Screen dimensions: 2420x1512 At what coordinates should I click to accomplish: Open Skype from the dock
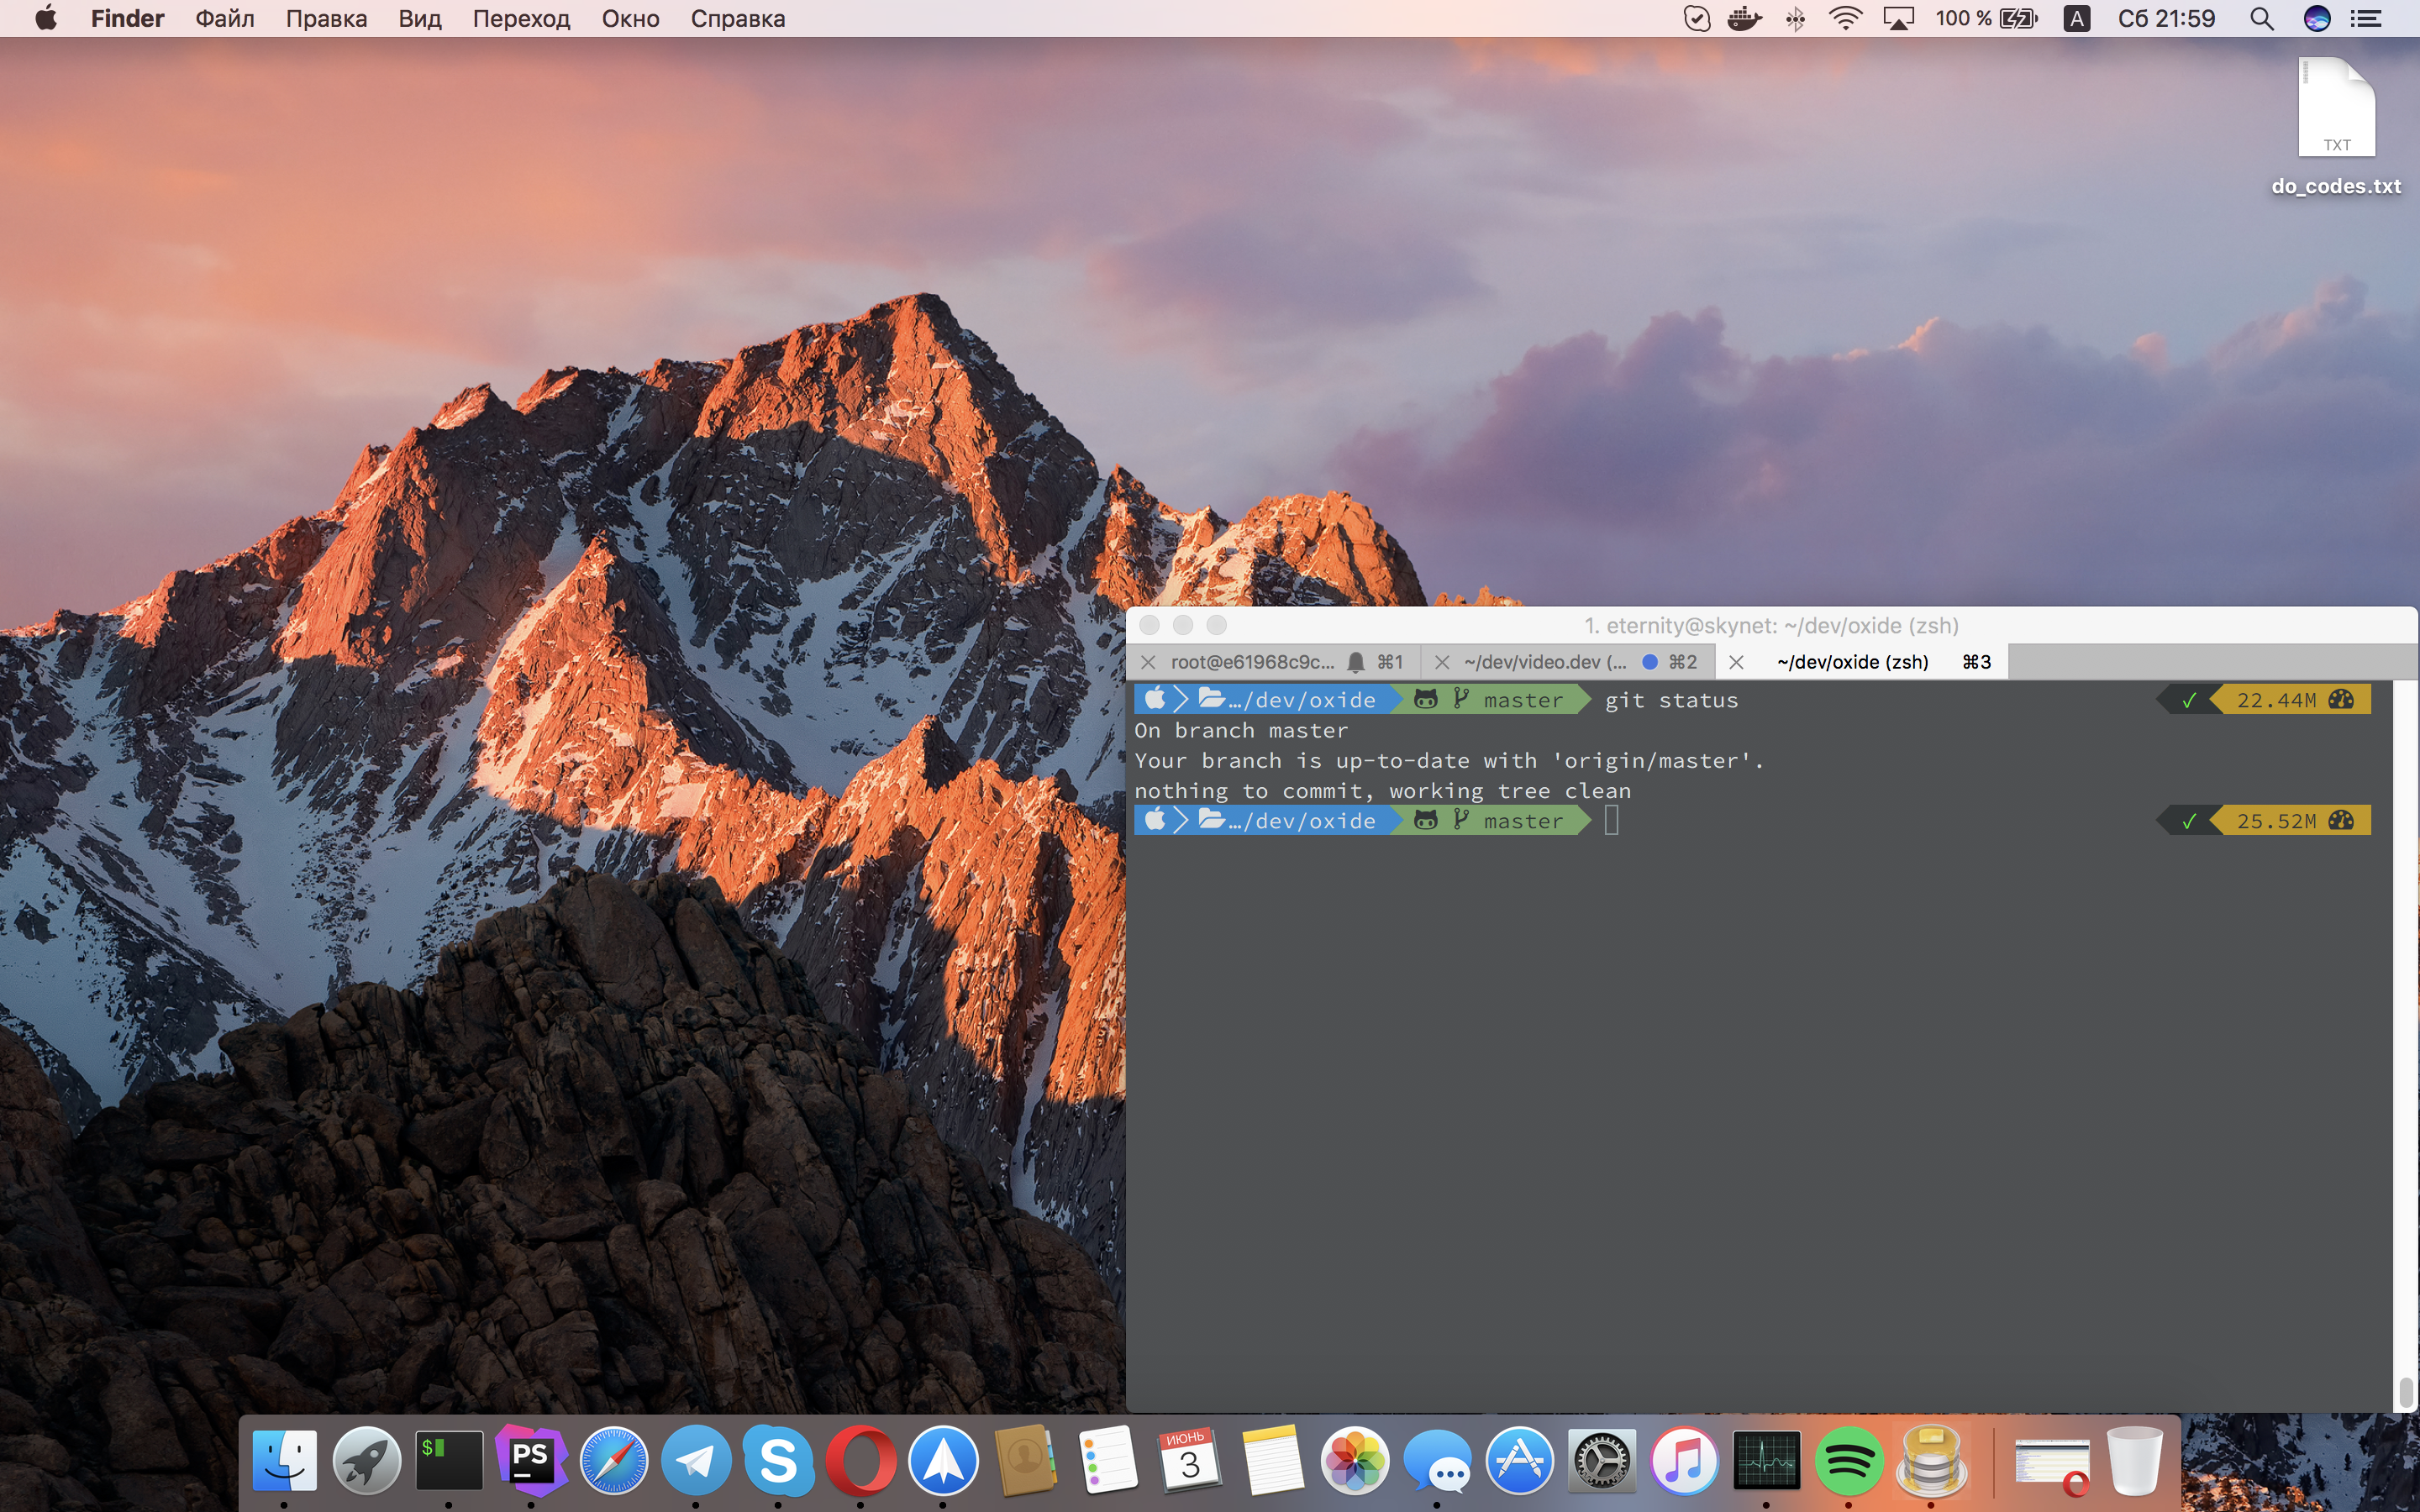click(778, 1461)
